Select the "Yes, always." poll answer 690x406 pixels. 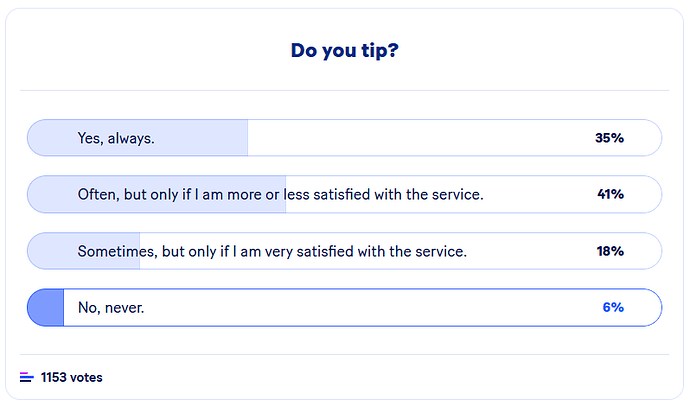pyautogui.click(x=116, y=138)
